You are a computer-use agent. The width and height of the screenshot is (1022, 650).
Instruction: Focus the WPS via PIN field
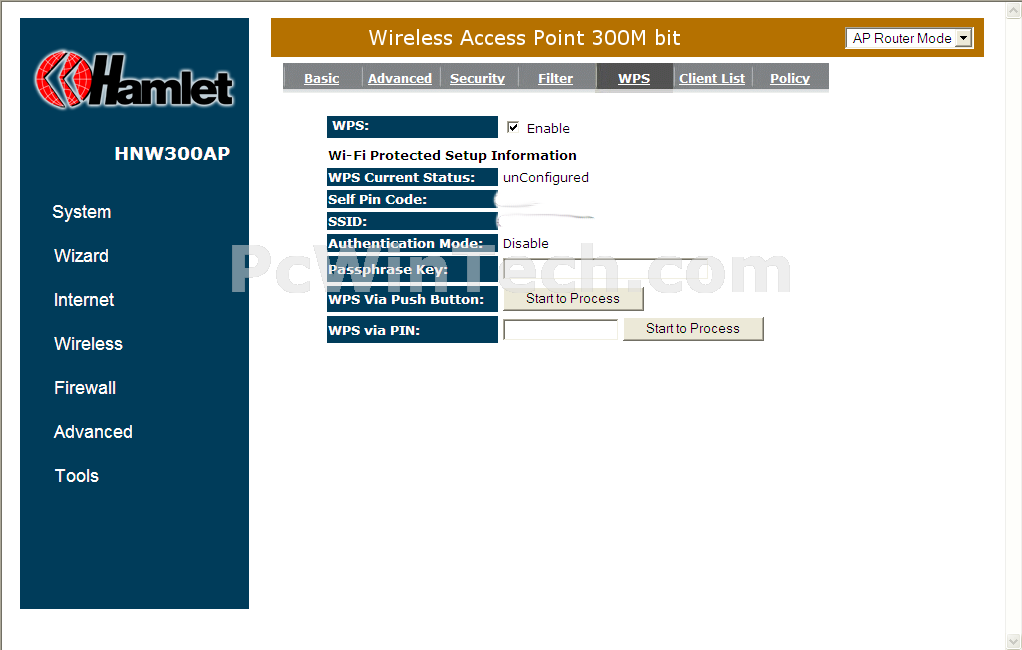point(561,329)
